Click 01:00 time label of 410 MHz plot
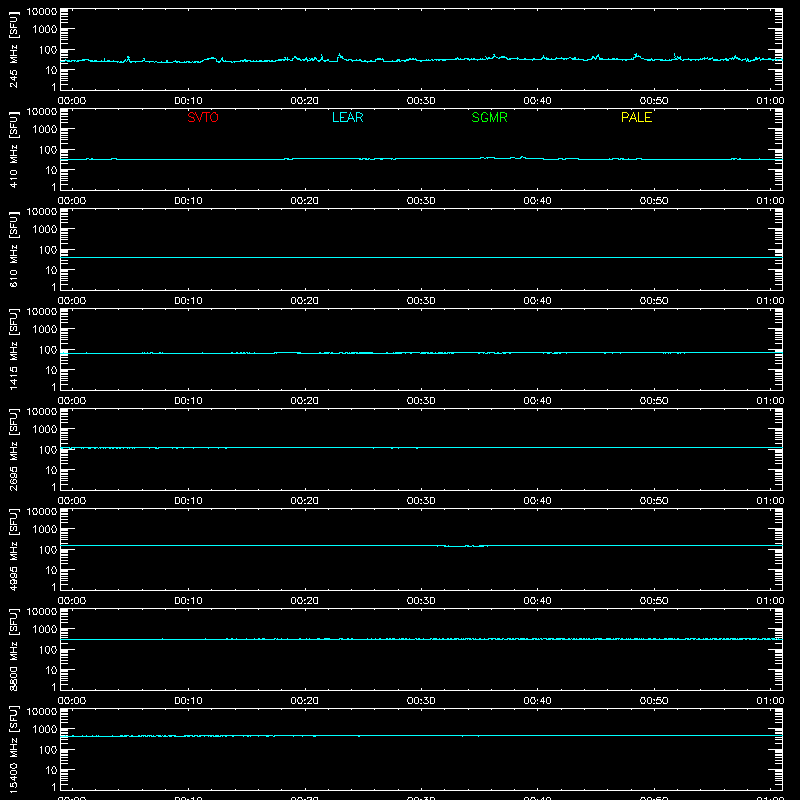This screenshot has width=800, height=800. tap(770, 201)
